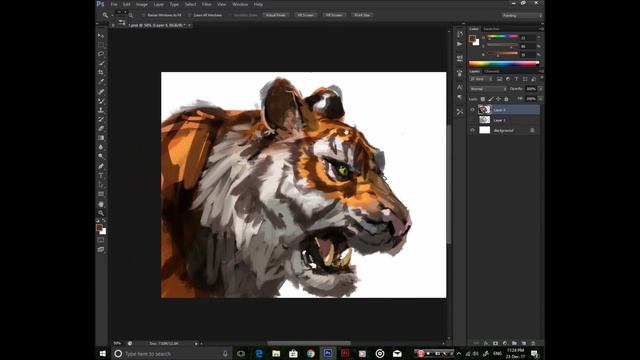This screenshot has width=640, height=360.
Task: Click the Actual Pixels button
Action: coord(276,15)
